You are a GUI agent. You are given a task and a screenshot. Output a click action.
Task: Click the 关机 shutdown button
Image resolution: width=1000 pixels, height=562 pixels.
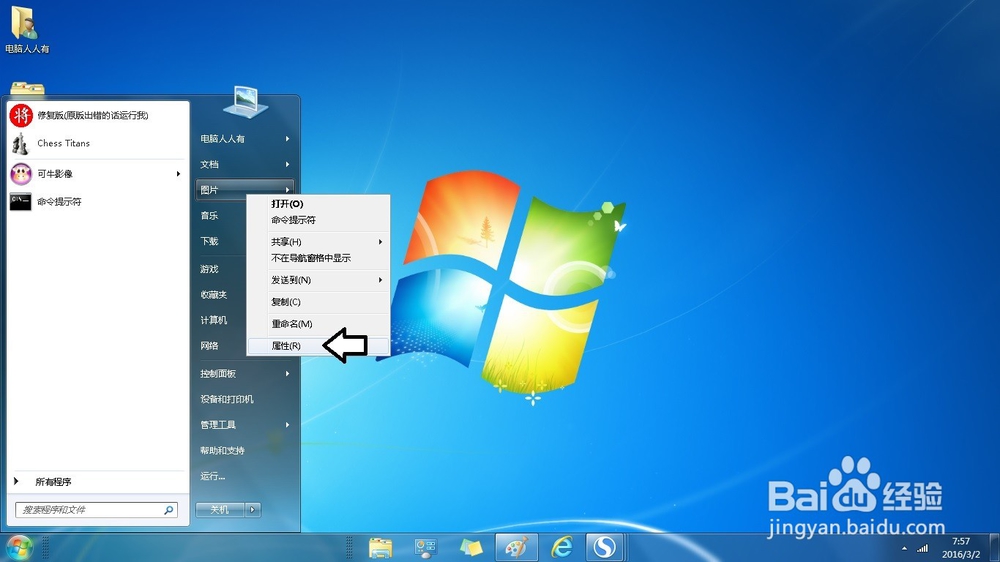click(x=220, y=509)
